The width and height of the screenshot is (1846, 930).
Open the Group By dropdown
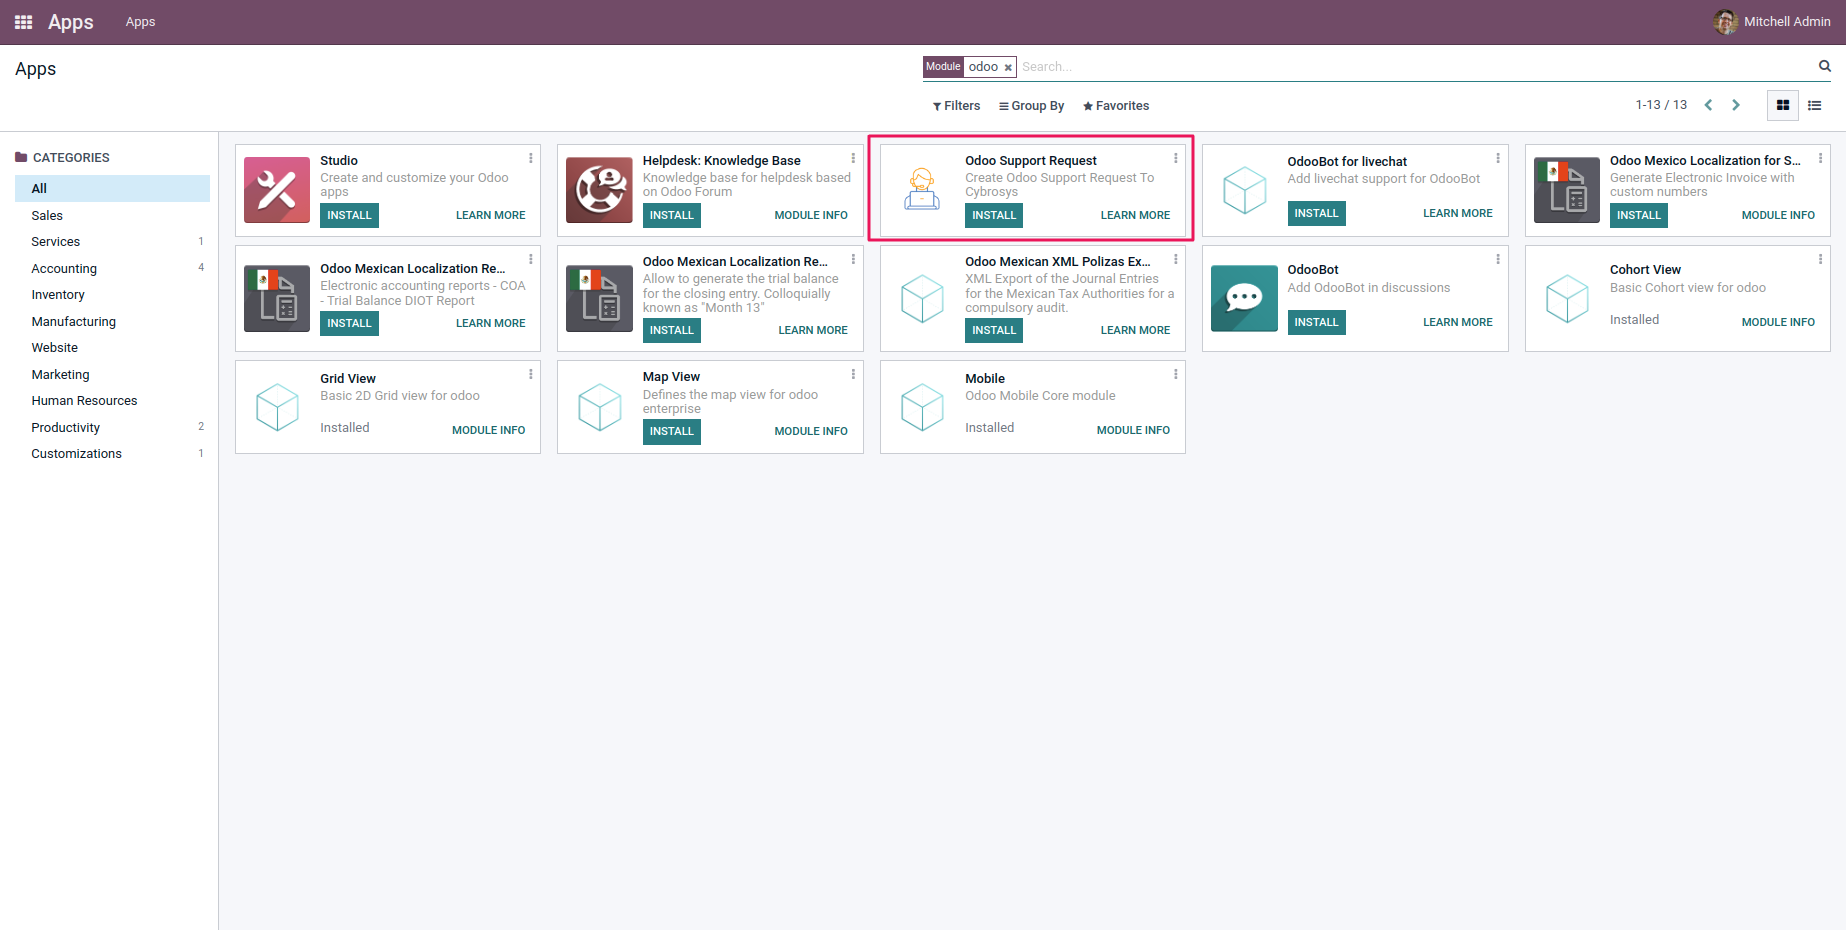coord(1031,106)
